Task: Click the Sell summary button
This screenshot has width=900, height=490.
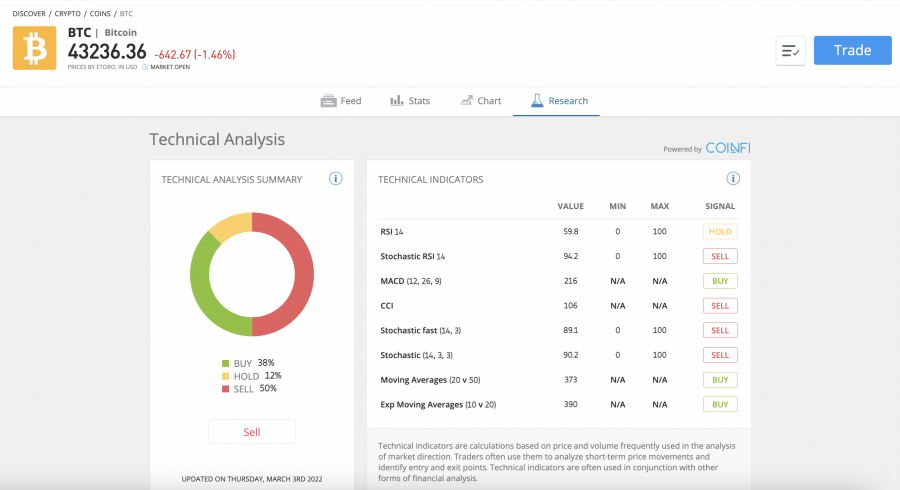Action: (252, 431)
